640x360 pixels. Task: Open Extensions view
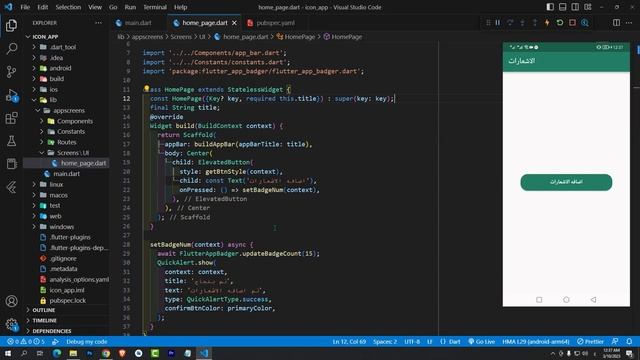click(x=11, y=118)
